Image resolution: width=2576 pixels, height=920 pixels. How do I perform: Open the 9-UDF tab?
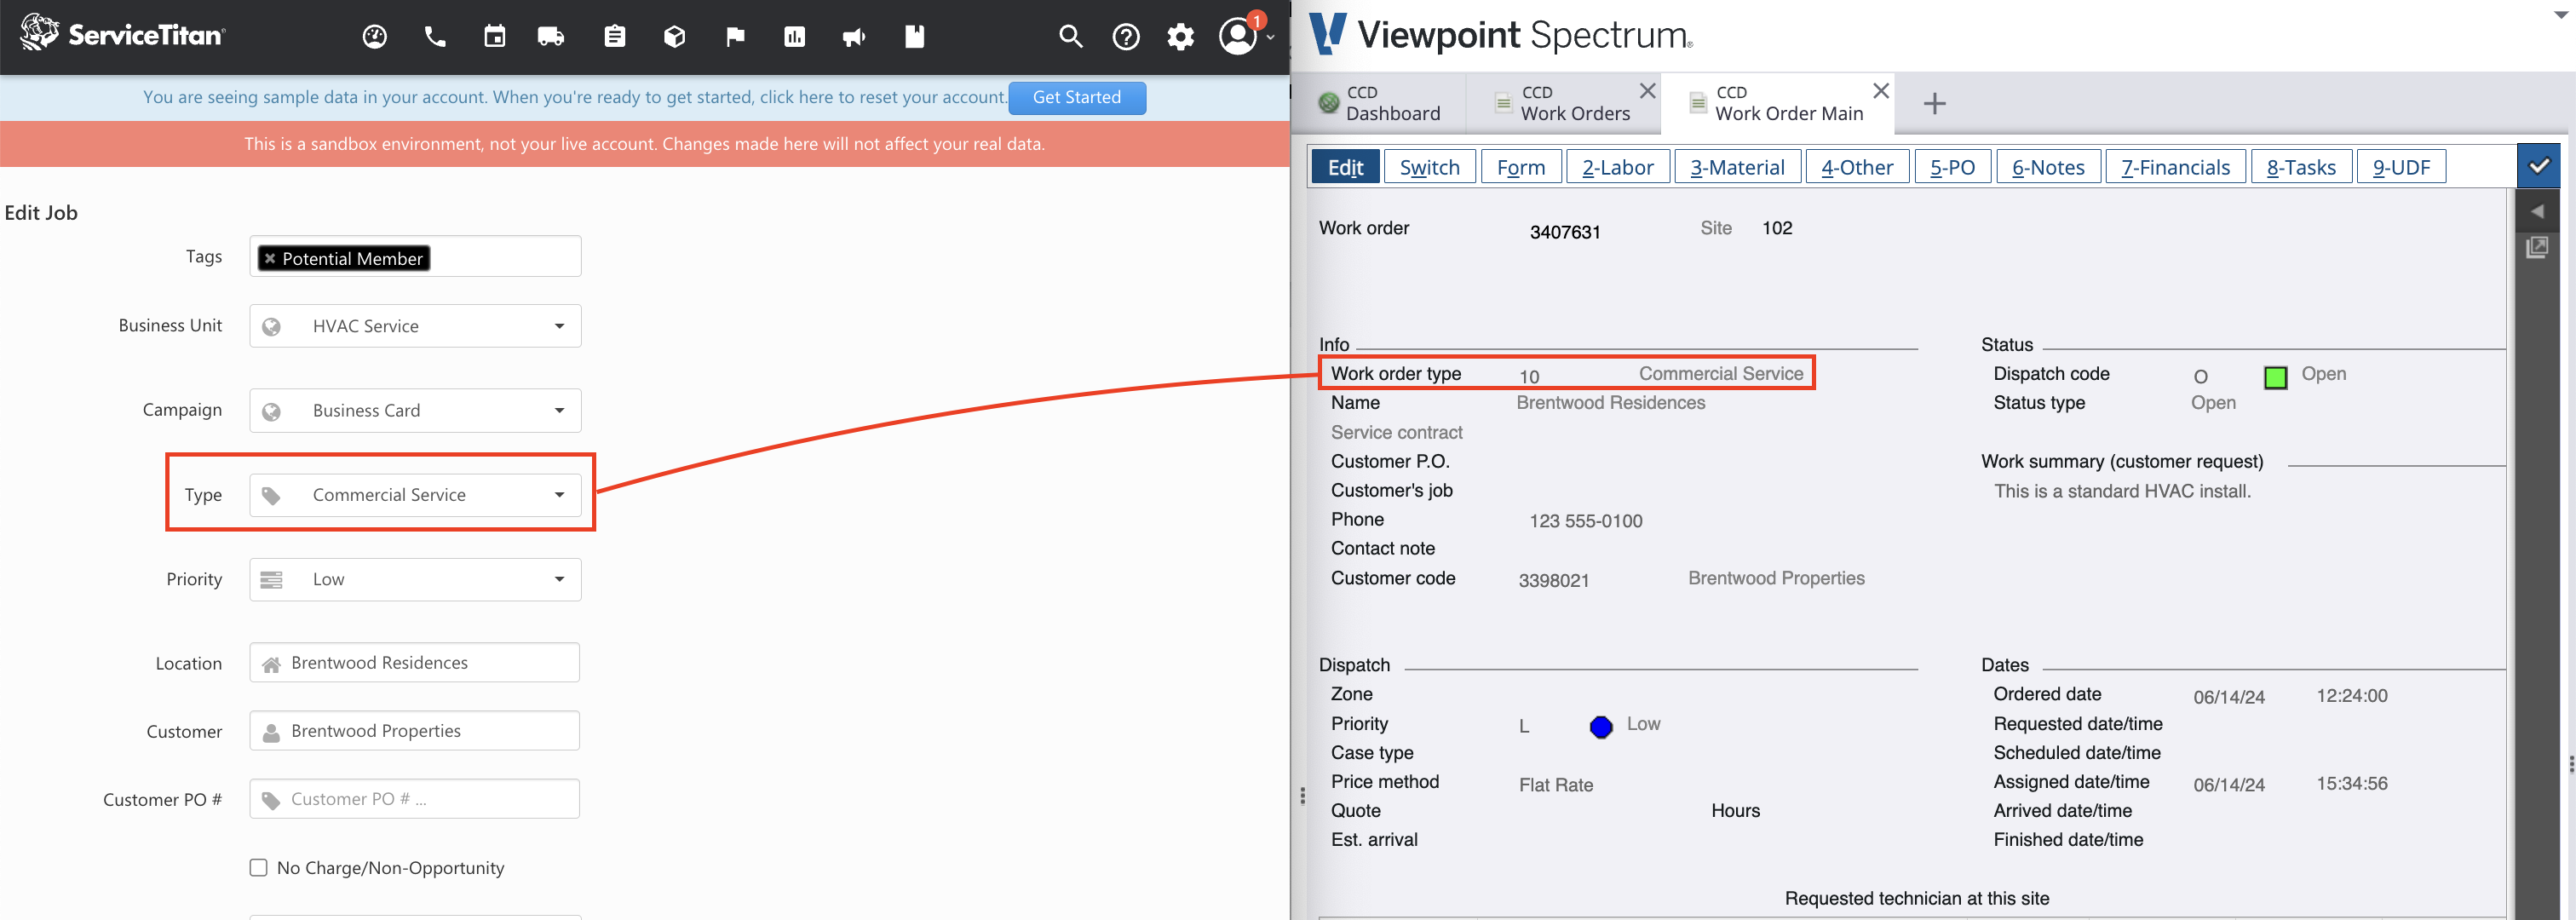coord(2401,167)
